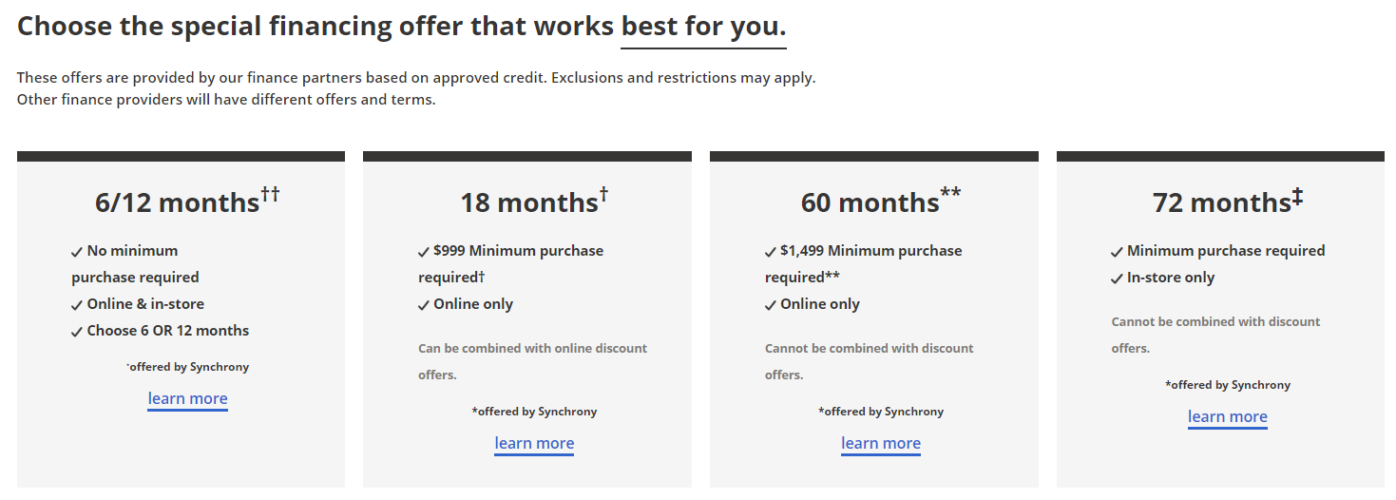Open "learn more" under the 18 months offer

pyautogui.click(x=534, y=443)
